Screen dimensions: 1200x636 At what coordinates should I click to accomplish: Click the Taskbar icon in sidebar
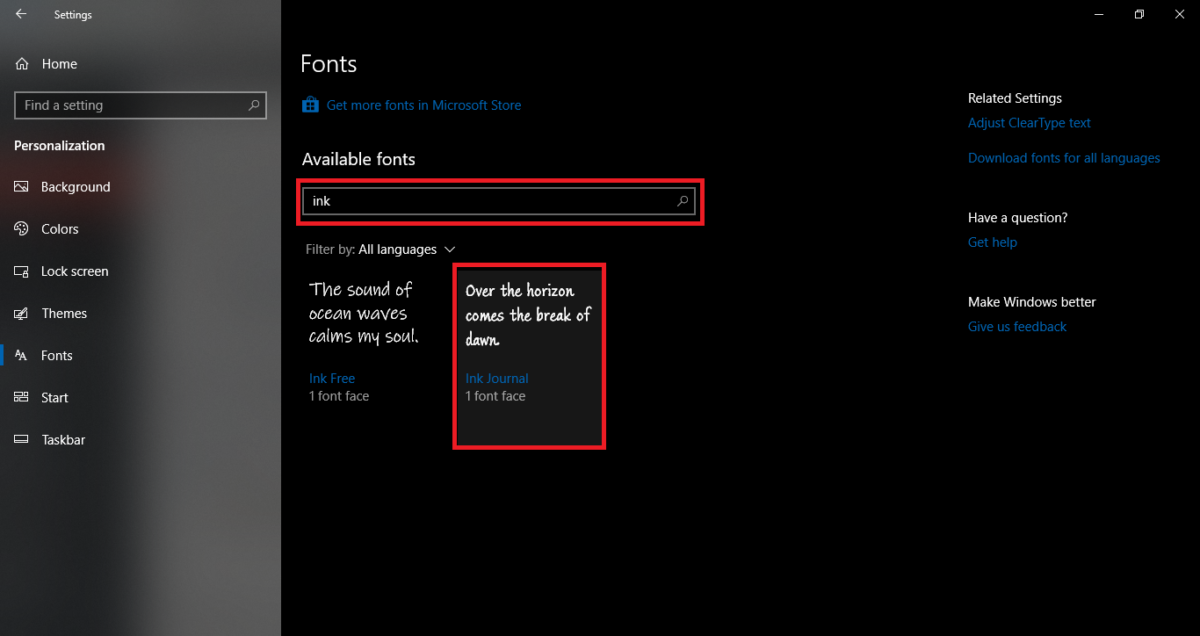[x=21, y=439]
